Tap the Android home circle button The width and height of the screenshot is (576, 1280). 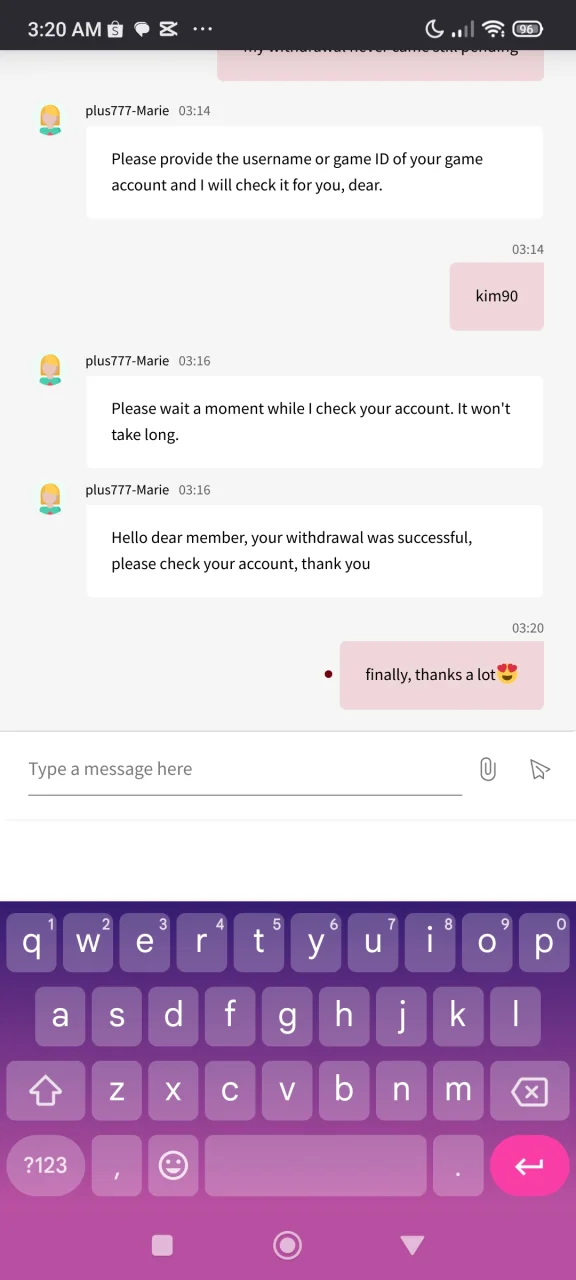pos(288,1244)
